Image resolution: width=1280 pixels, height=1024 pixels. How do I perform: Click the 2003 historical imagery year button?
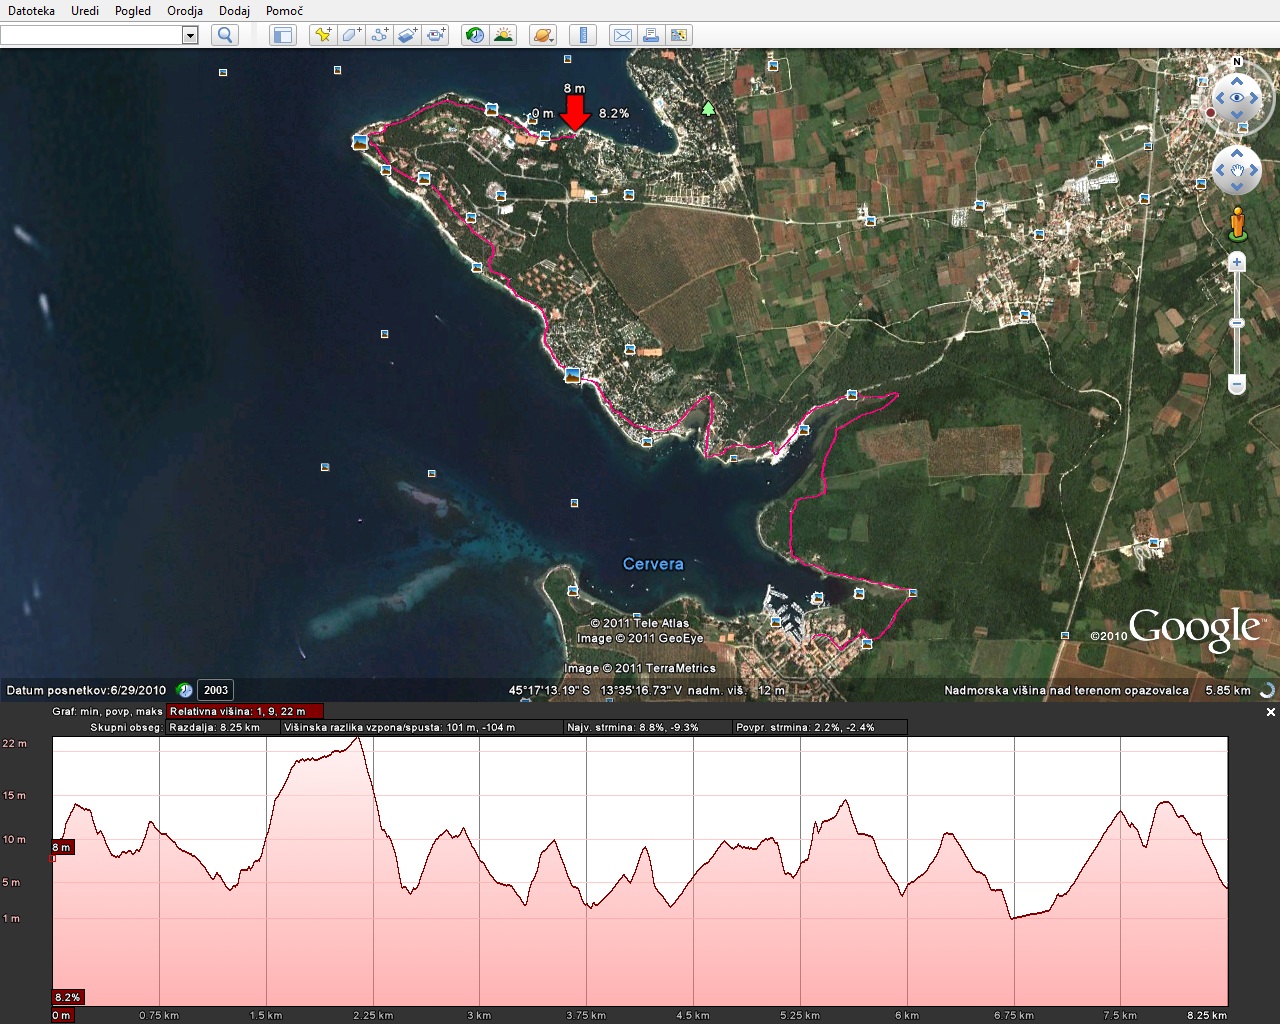coord(216,690)
